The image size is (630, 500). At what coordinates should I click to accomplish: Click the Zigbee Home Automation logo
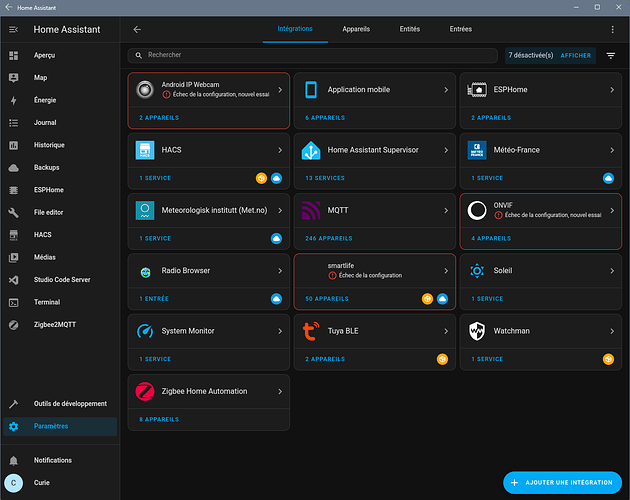pyautogui.click(x=145, y=391)
